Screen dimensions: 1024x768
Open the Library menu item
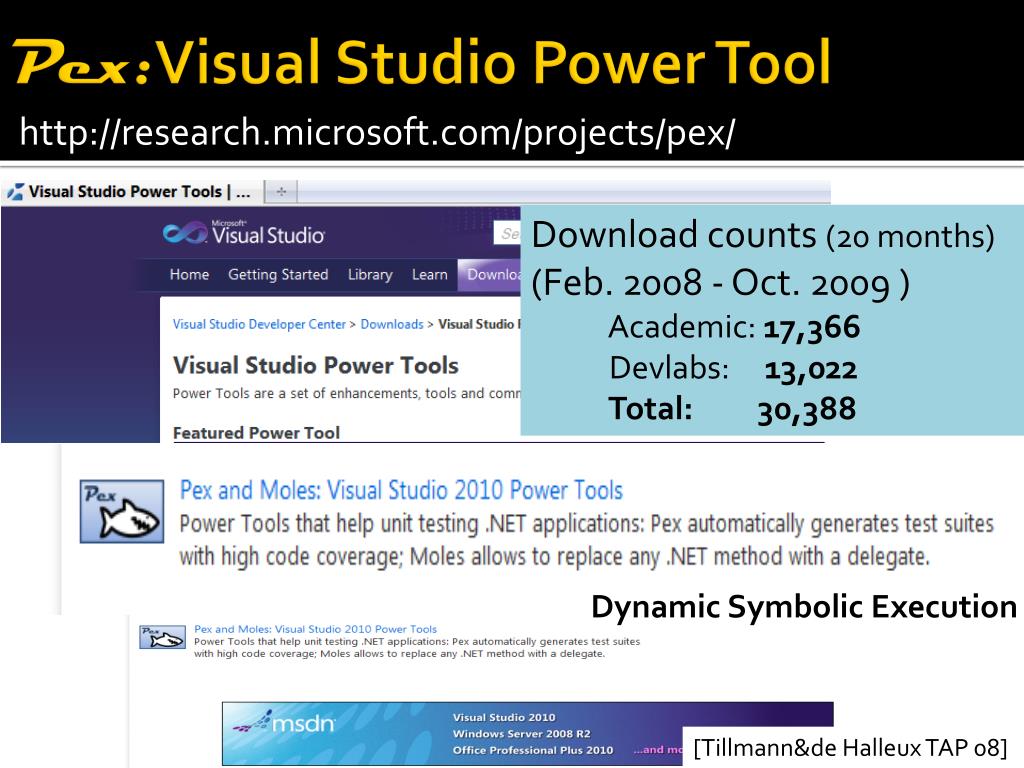(x=370, y=274)
